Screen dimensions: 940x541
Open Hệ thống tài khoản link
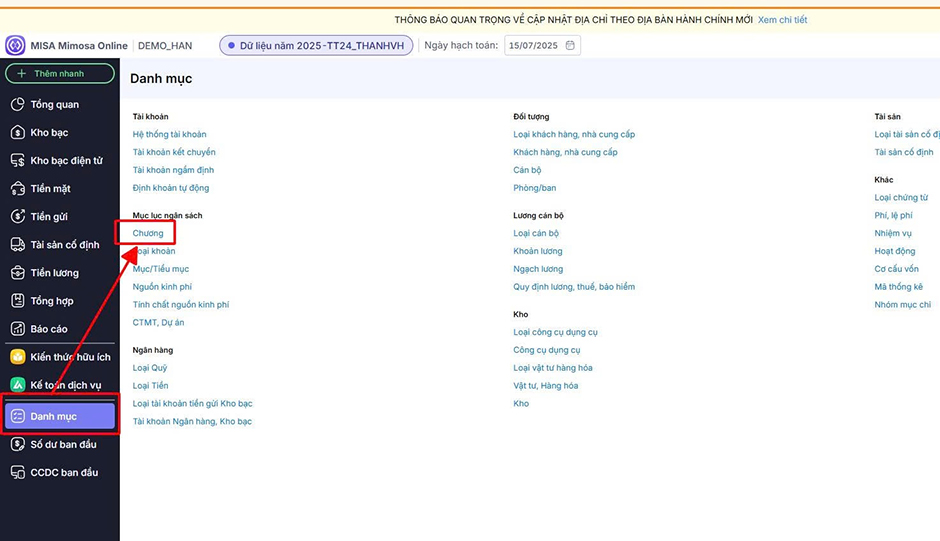(x=169, y=134)
